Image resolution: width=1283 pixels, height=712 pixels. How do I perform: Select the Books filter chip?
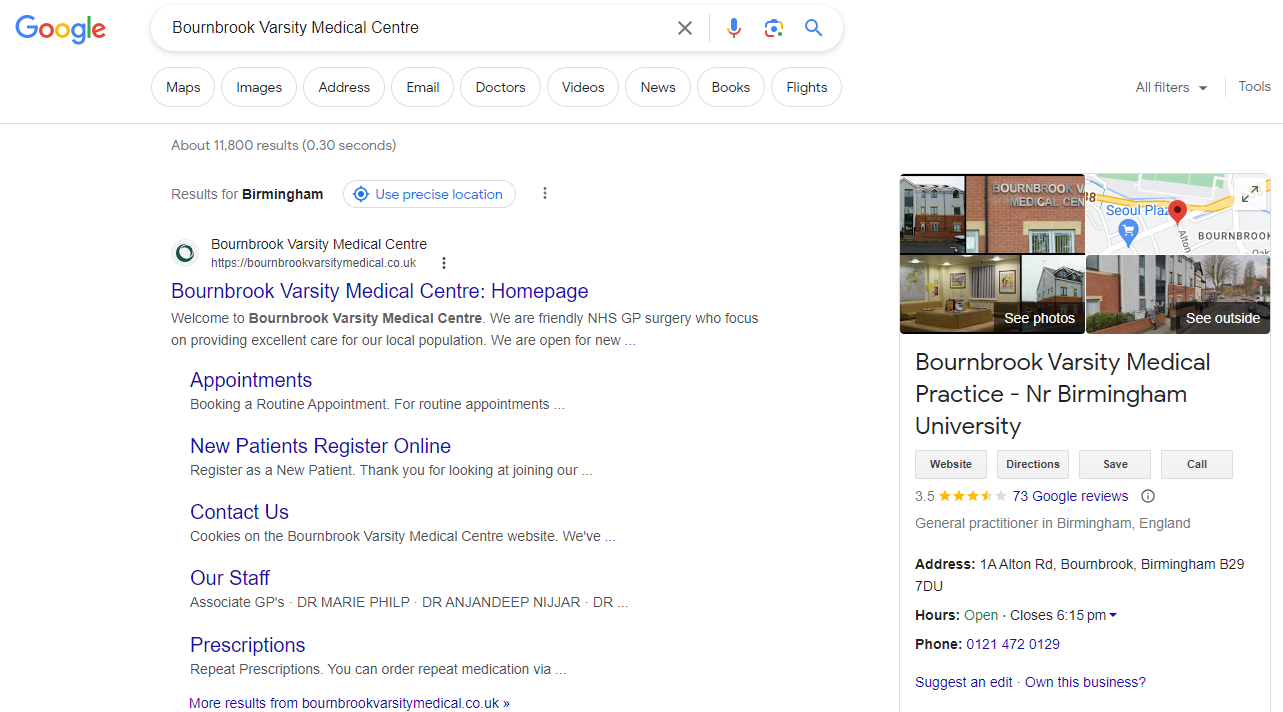click(x=731, y=87)
